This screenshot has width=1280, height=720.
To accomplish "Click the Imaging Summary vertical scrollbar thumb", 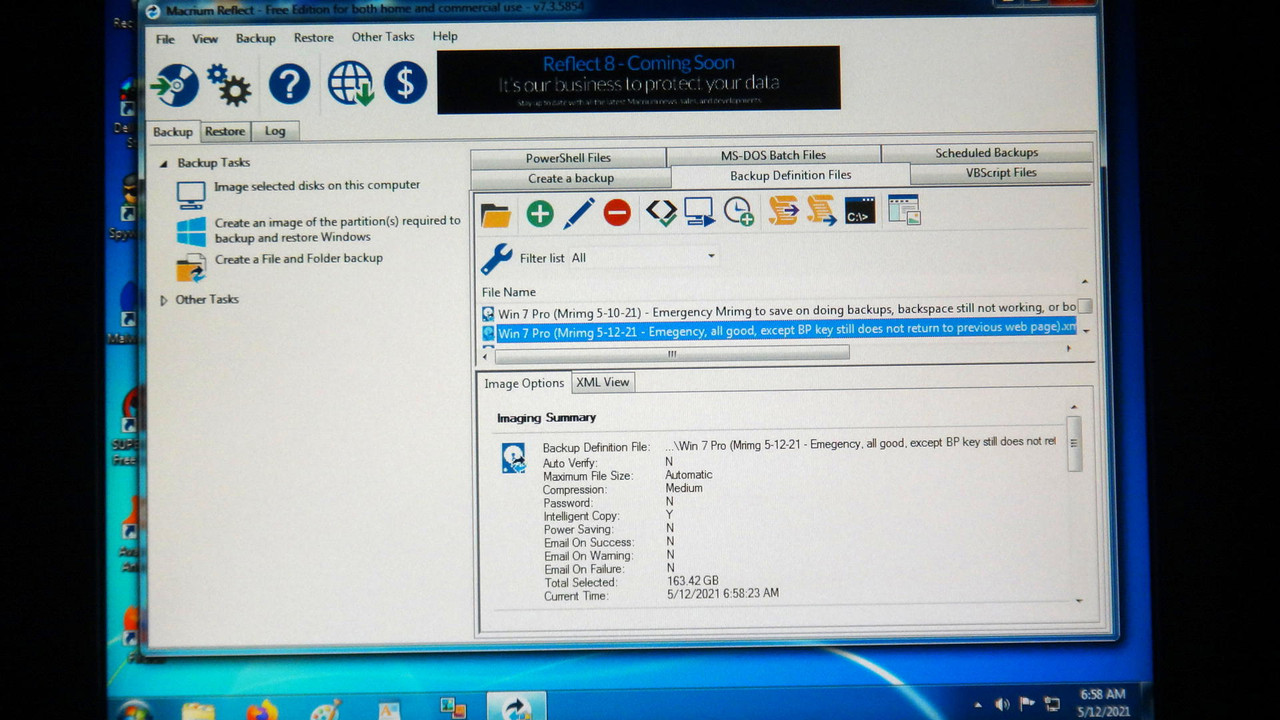I will pos(1074,443).
